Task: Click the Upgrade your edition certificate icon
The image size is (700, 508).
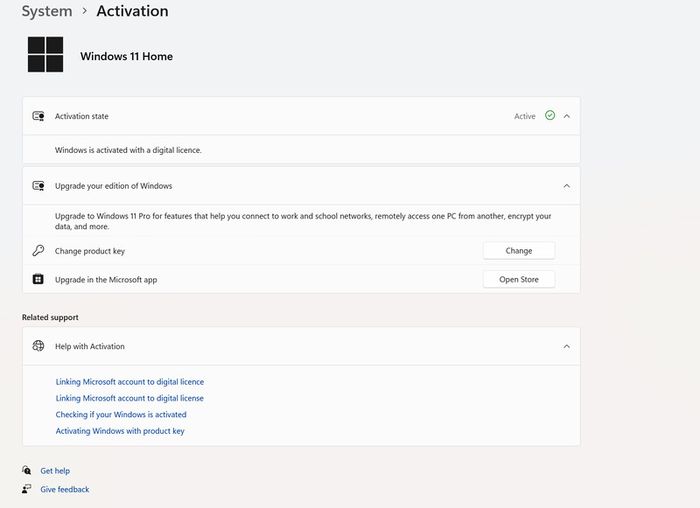Action: (x=38, y=186)
